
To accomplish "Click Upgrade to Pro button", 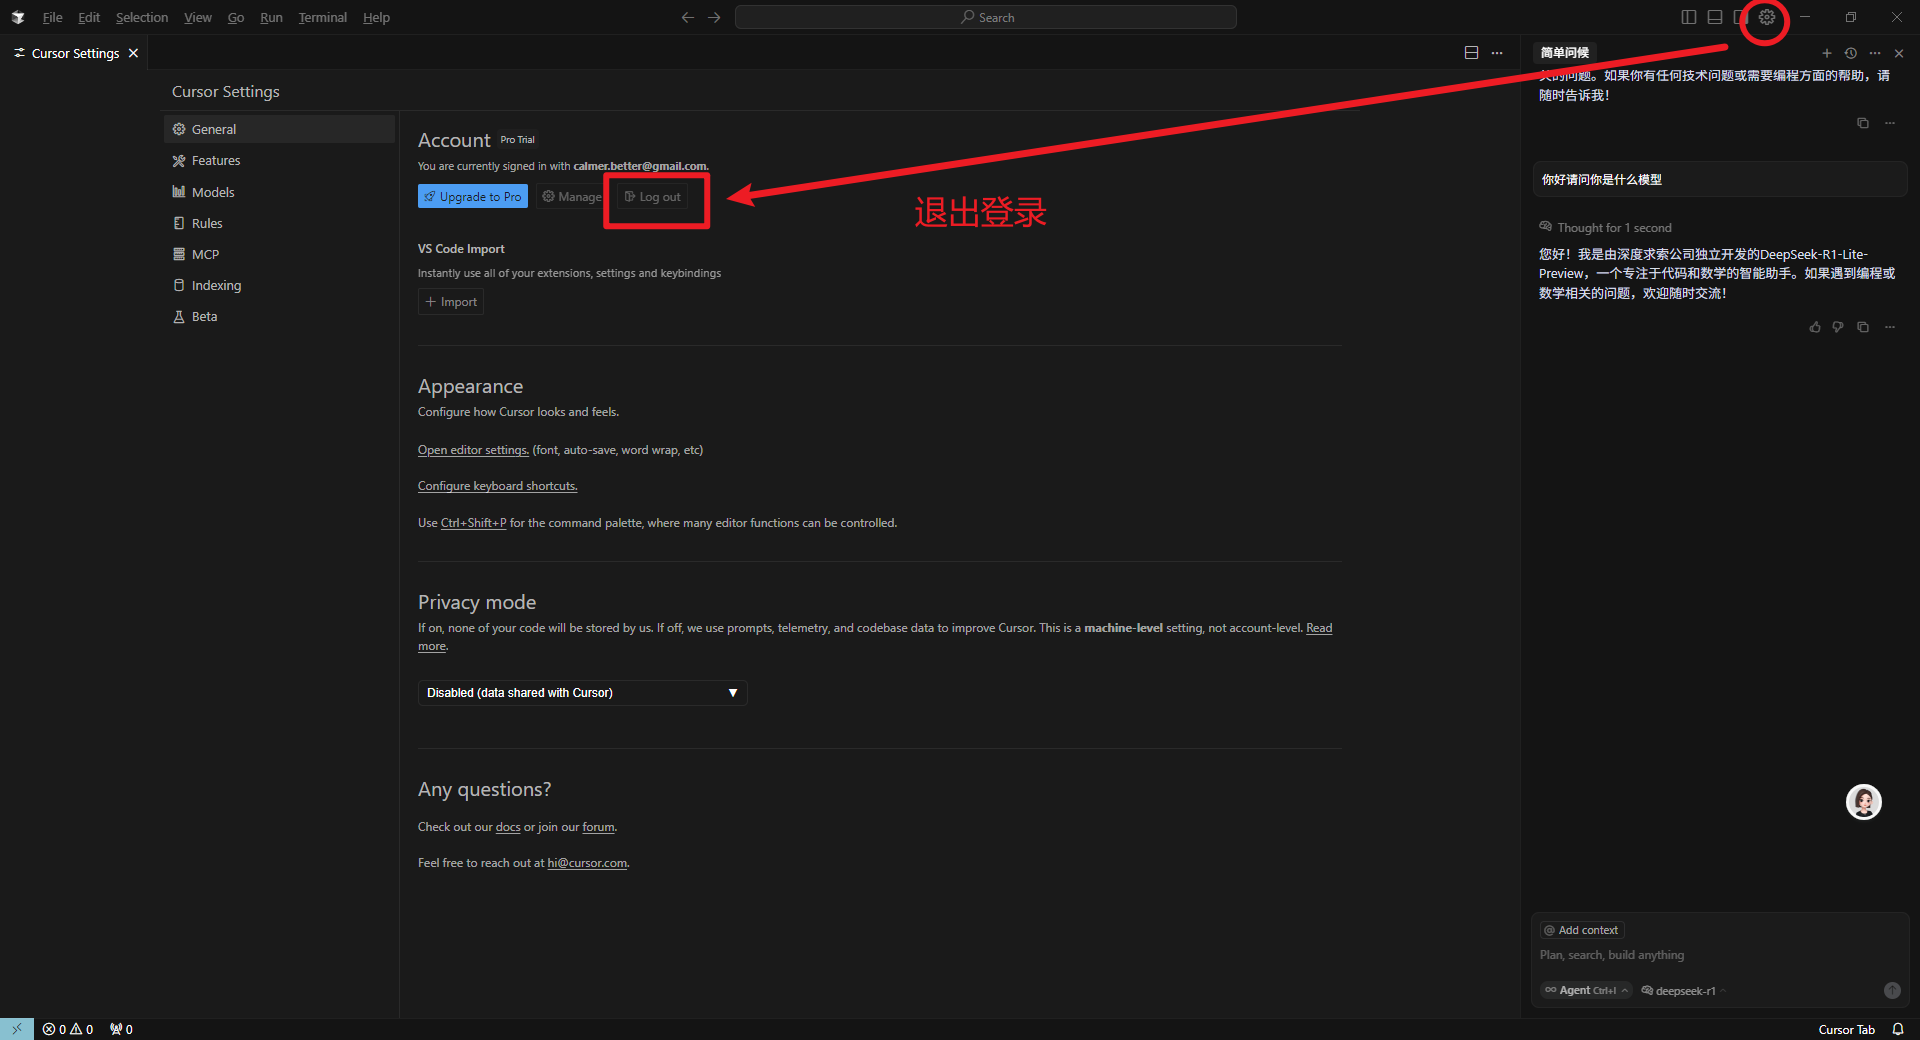I will (472, 197).
